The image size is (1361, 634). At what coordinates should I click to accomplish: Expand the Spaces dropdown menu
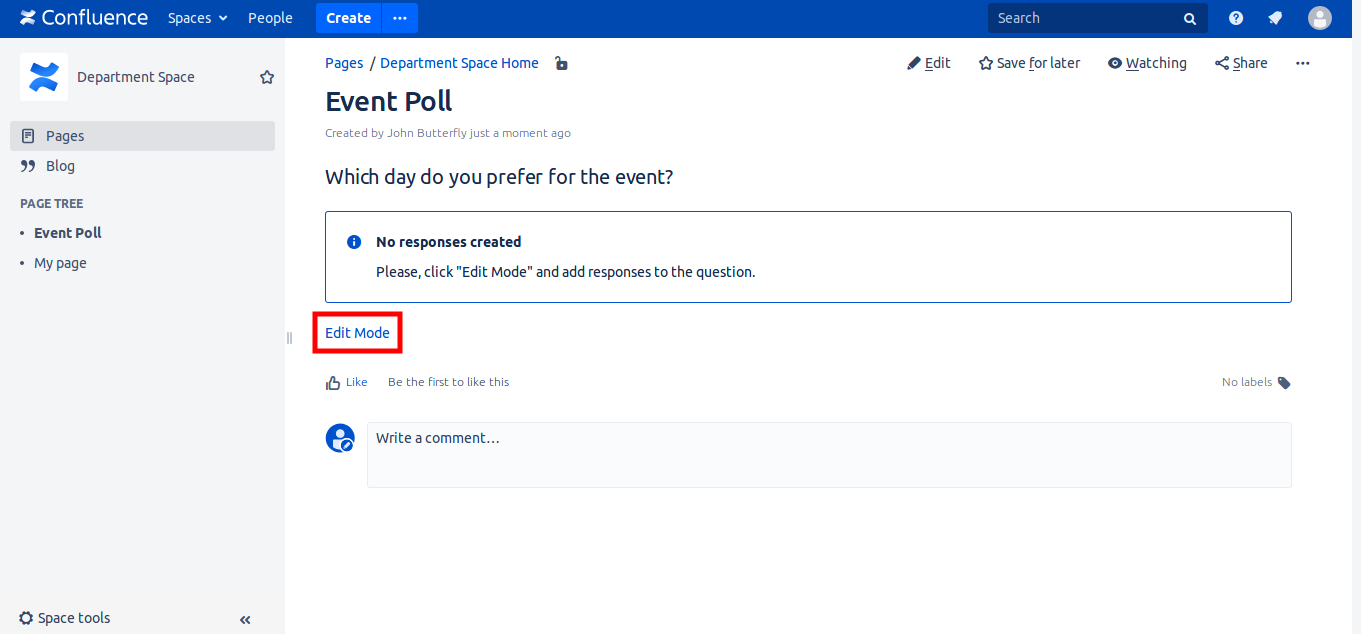[197, 18]
